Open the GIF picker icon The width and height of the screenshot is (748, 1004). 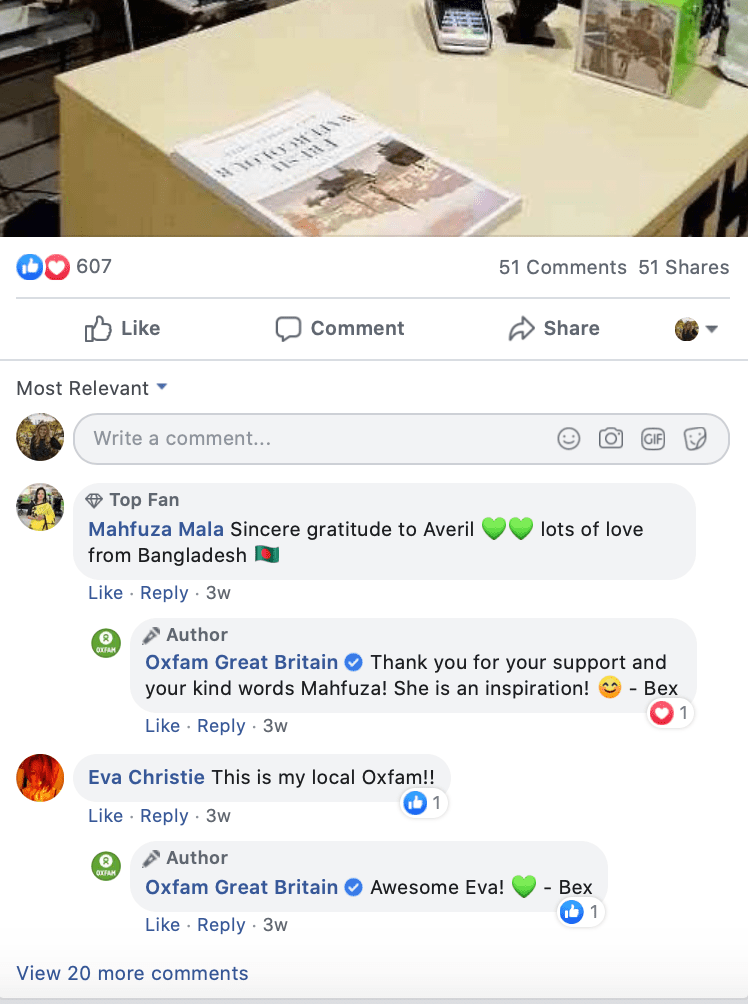pos(653,439)
